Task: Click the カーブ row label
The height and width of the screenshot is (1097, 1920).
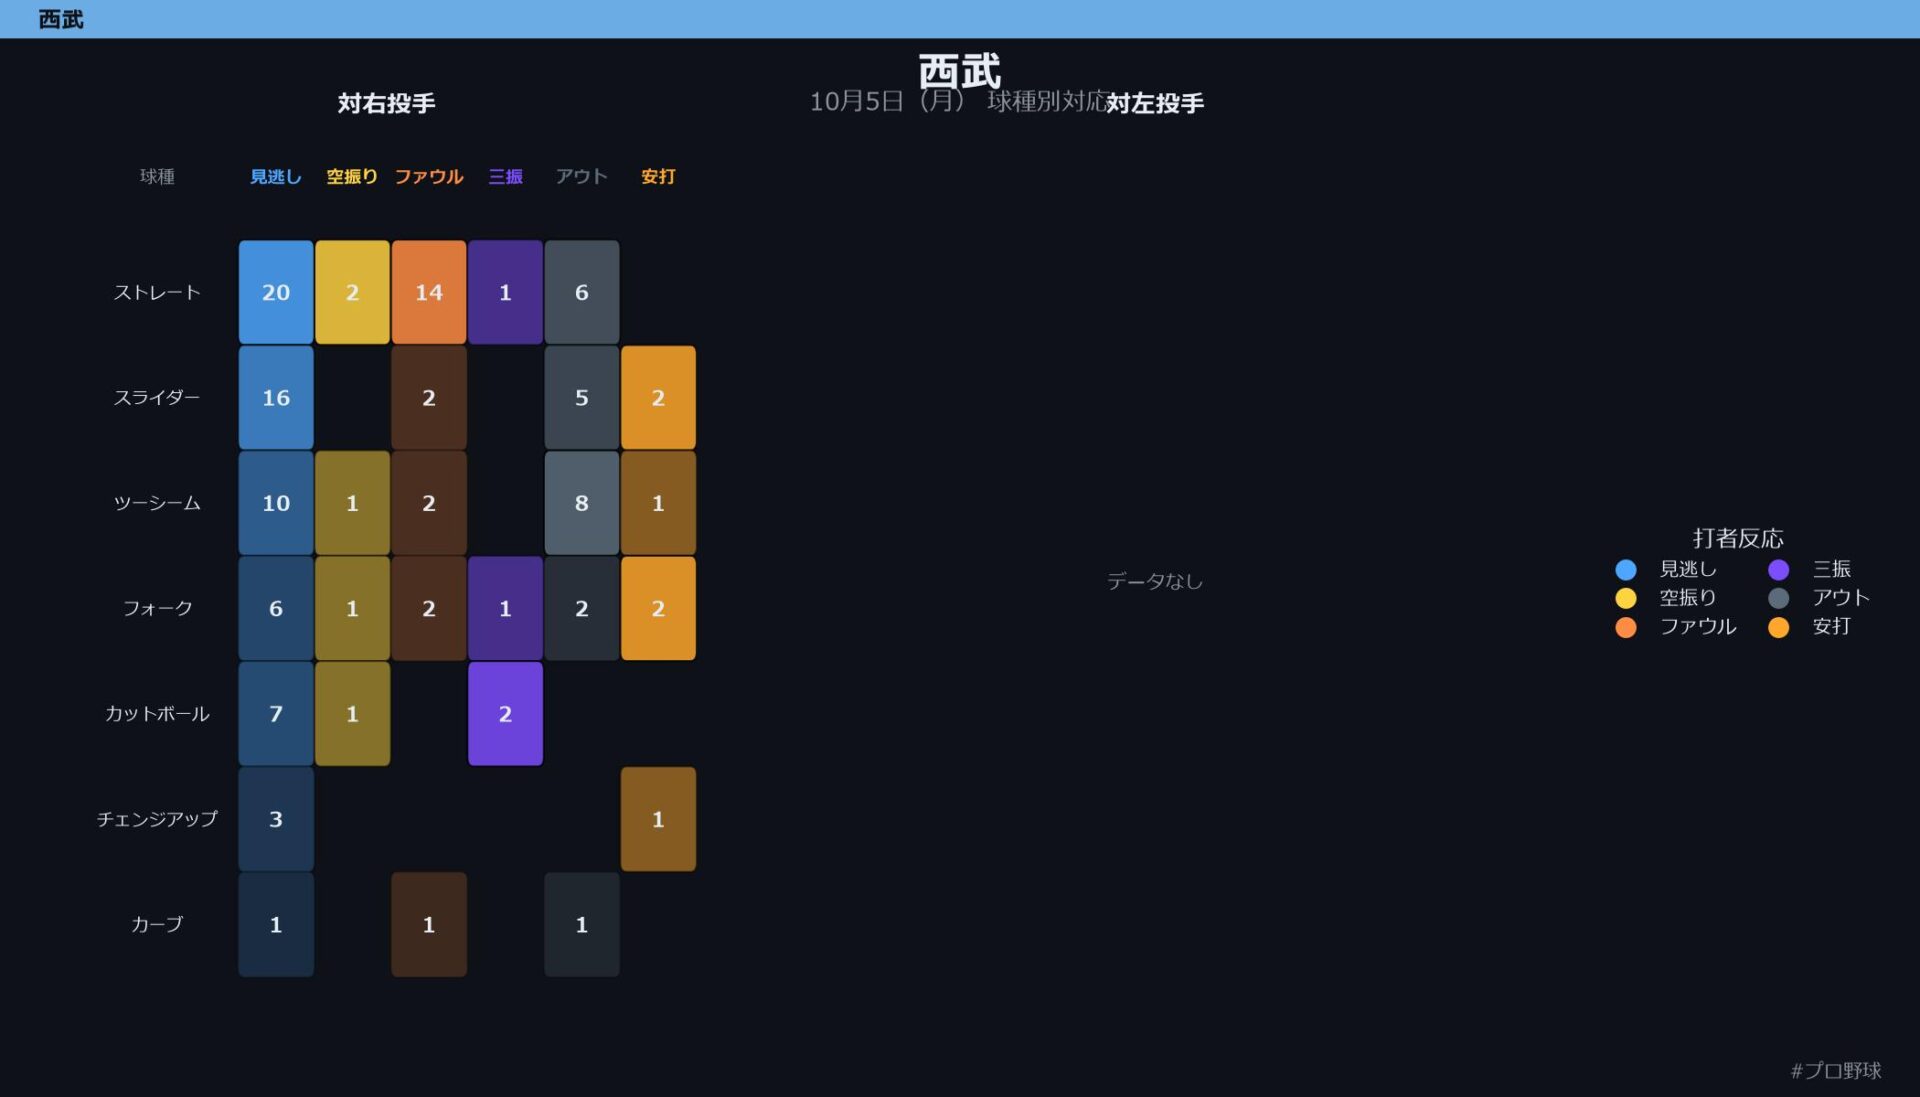Action: point(157,924)
